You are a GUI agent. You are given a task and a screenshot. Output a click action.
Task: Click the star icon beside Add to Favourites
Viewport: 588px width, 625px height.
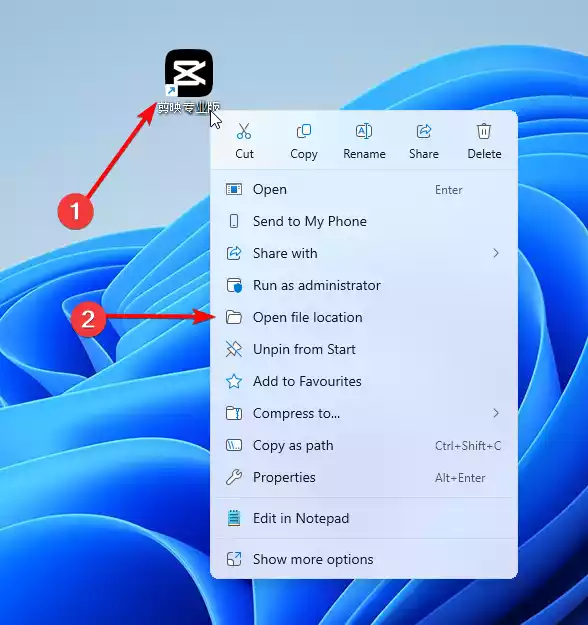(234, 381)
